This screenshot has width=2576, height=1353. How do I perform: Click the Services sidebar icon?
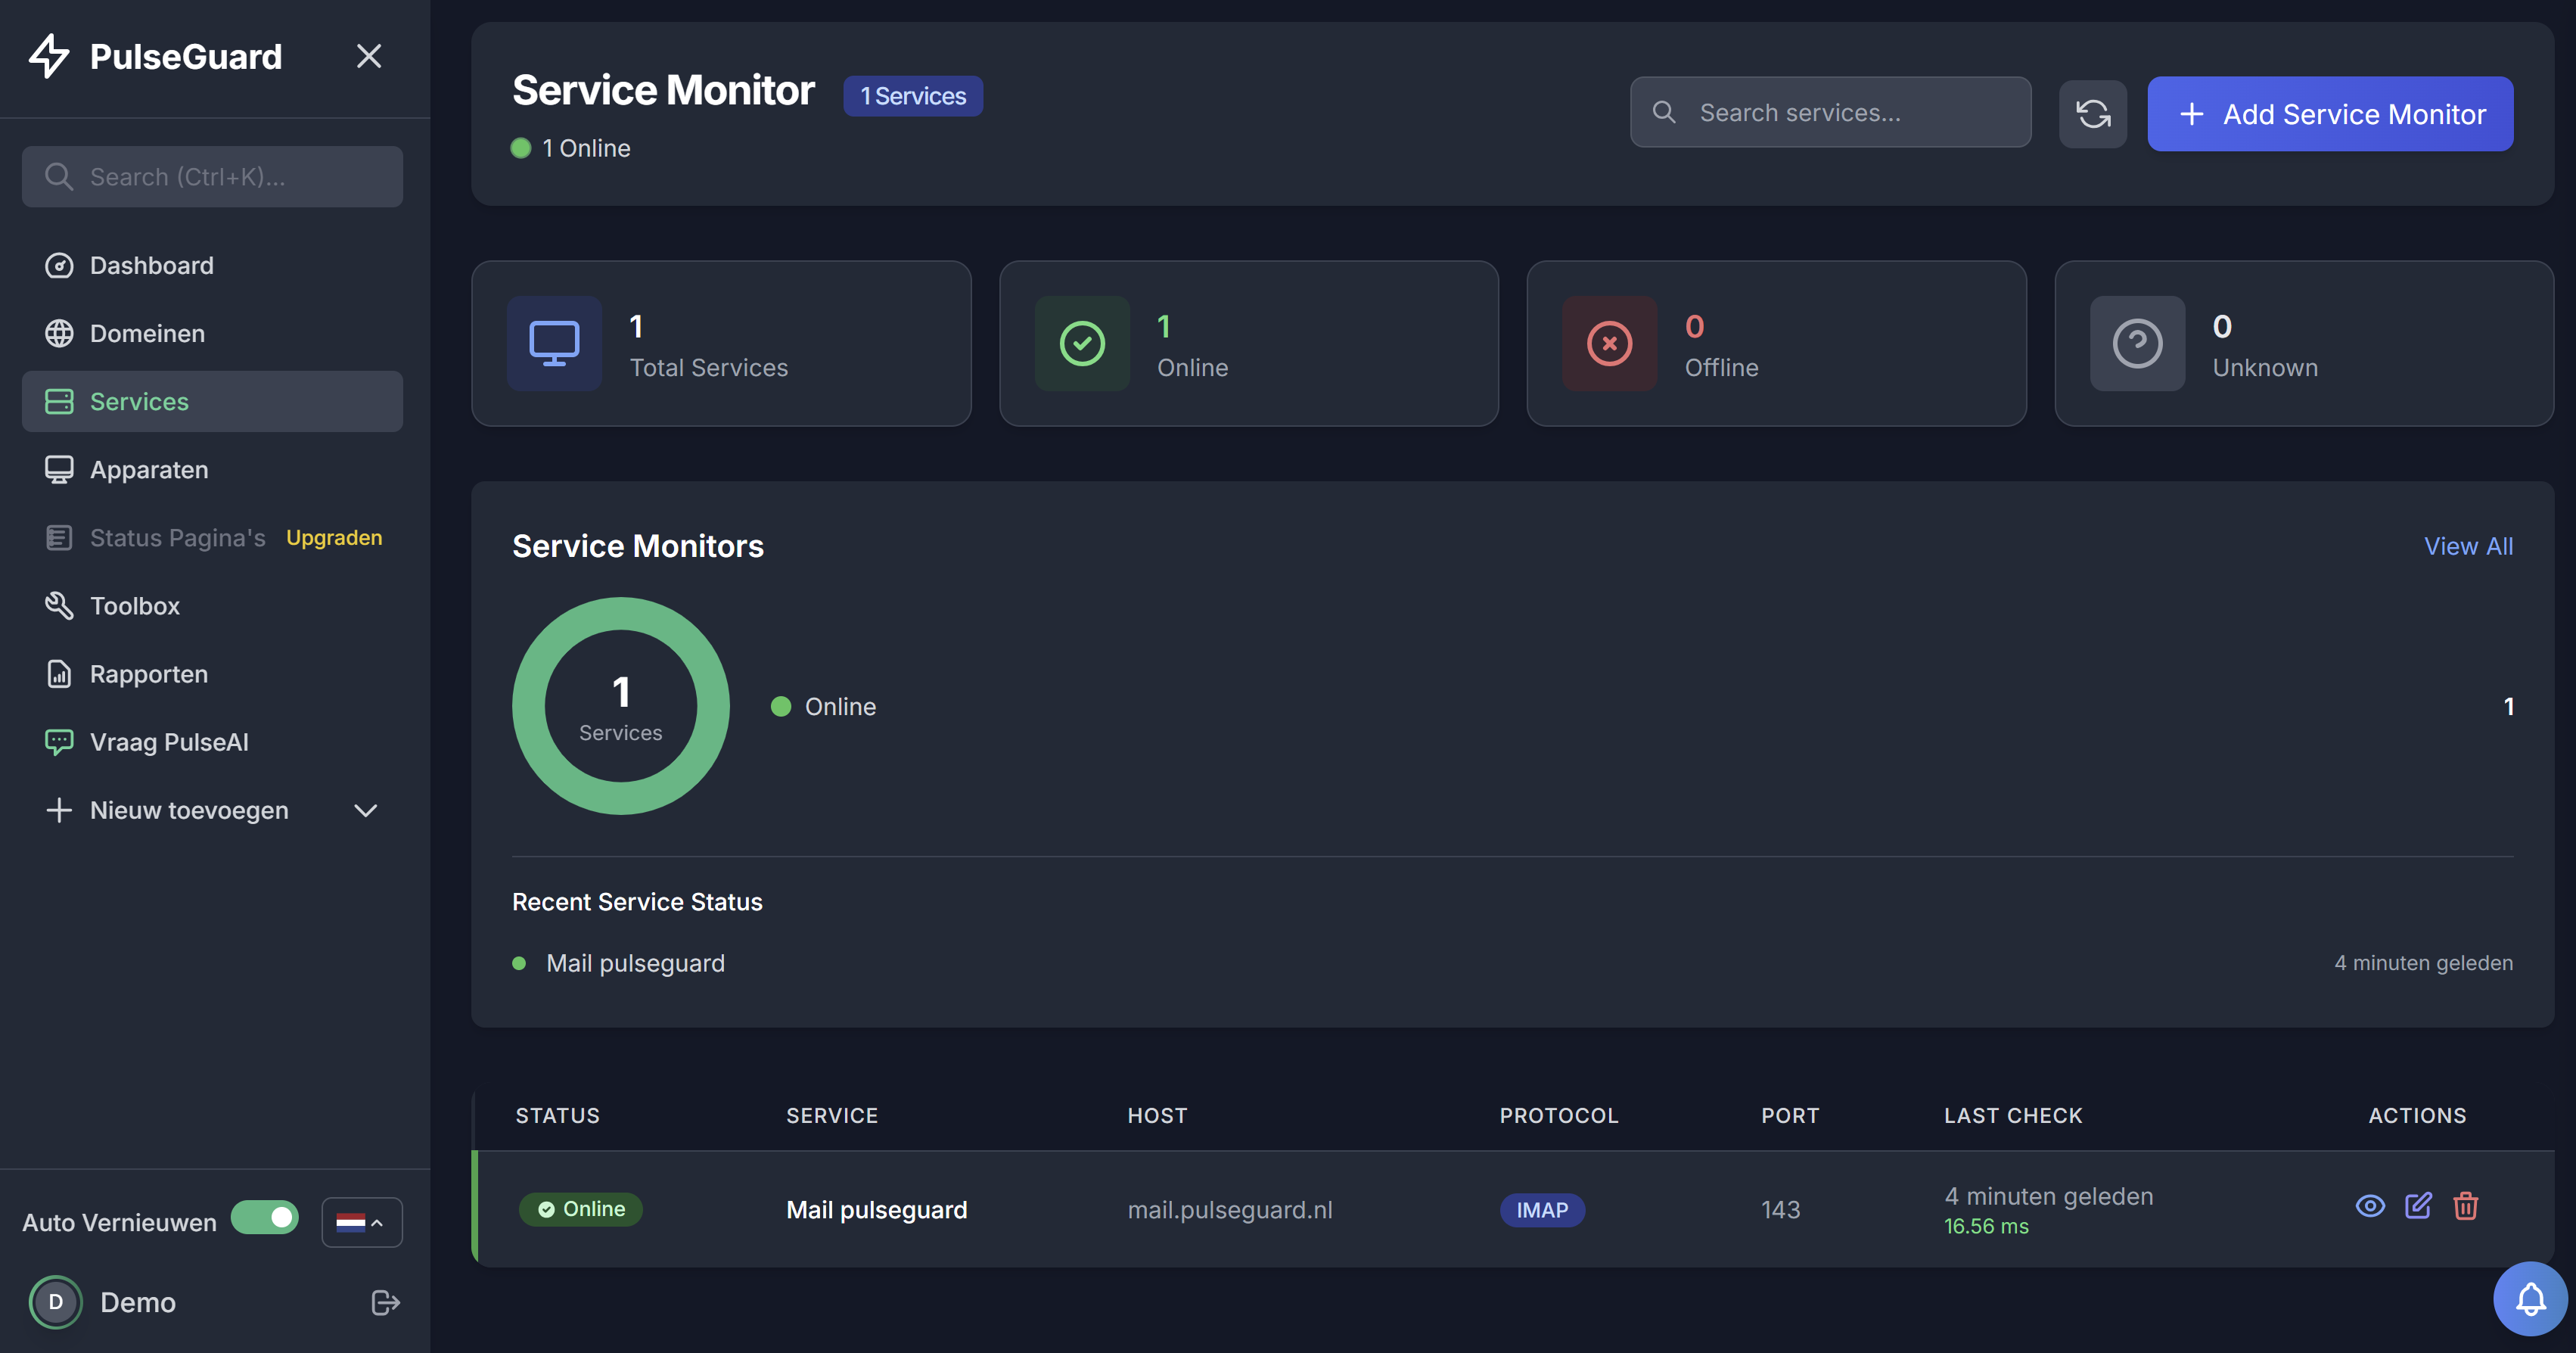point(59,401)
